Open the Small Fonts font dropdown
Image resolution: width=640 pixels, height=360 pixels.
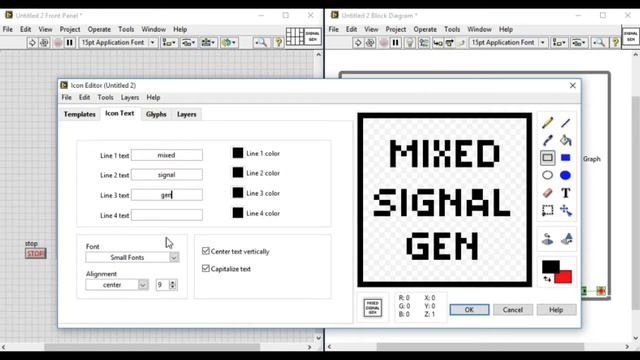174,258
